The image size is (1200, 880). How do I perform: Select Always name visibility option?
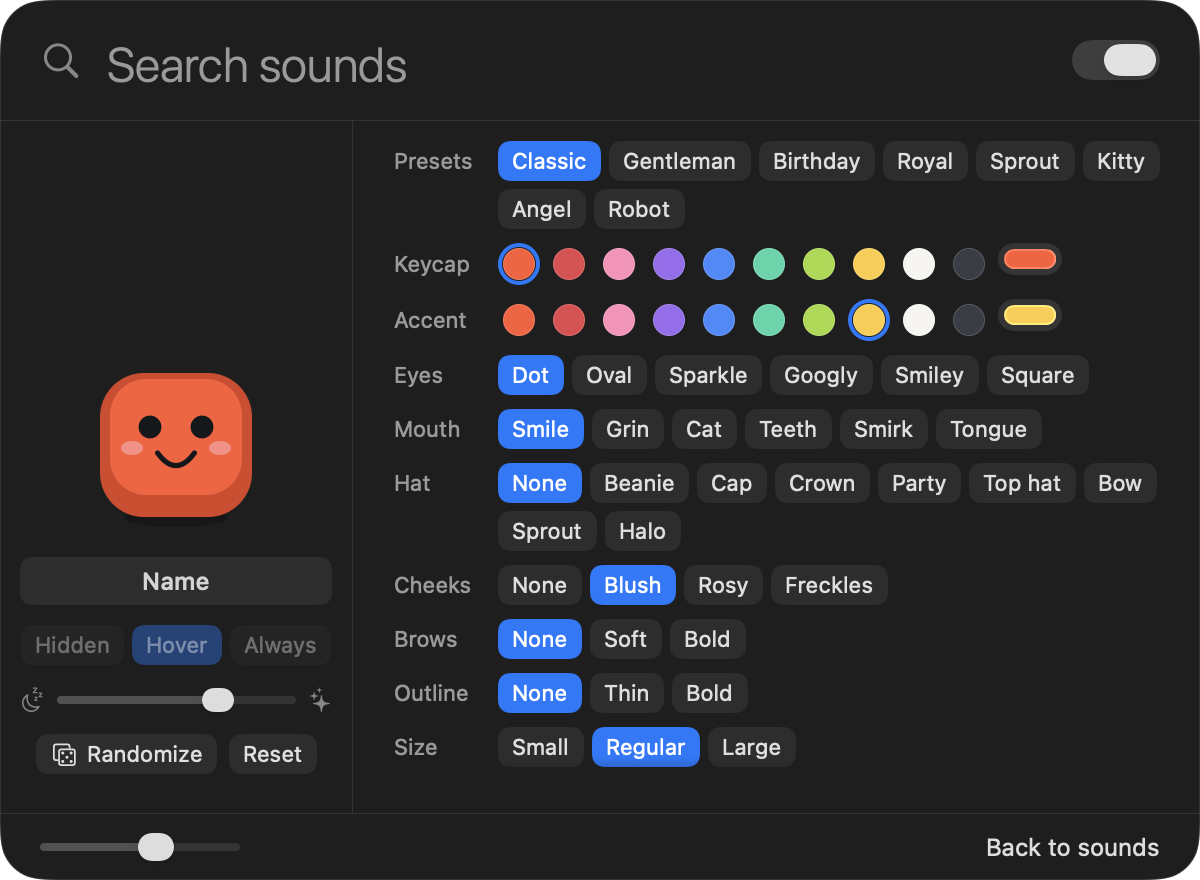[280, 645]
